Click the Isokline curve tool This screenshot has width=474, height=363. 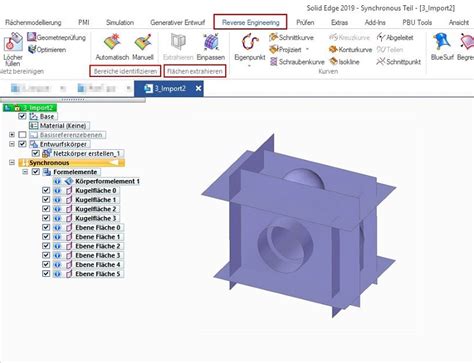click(x=344, y=62)
